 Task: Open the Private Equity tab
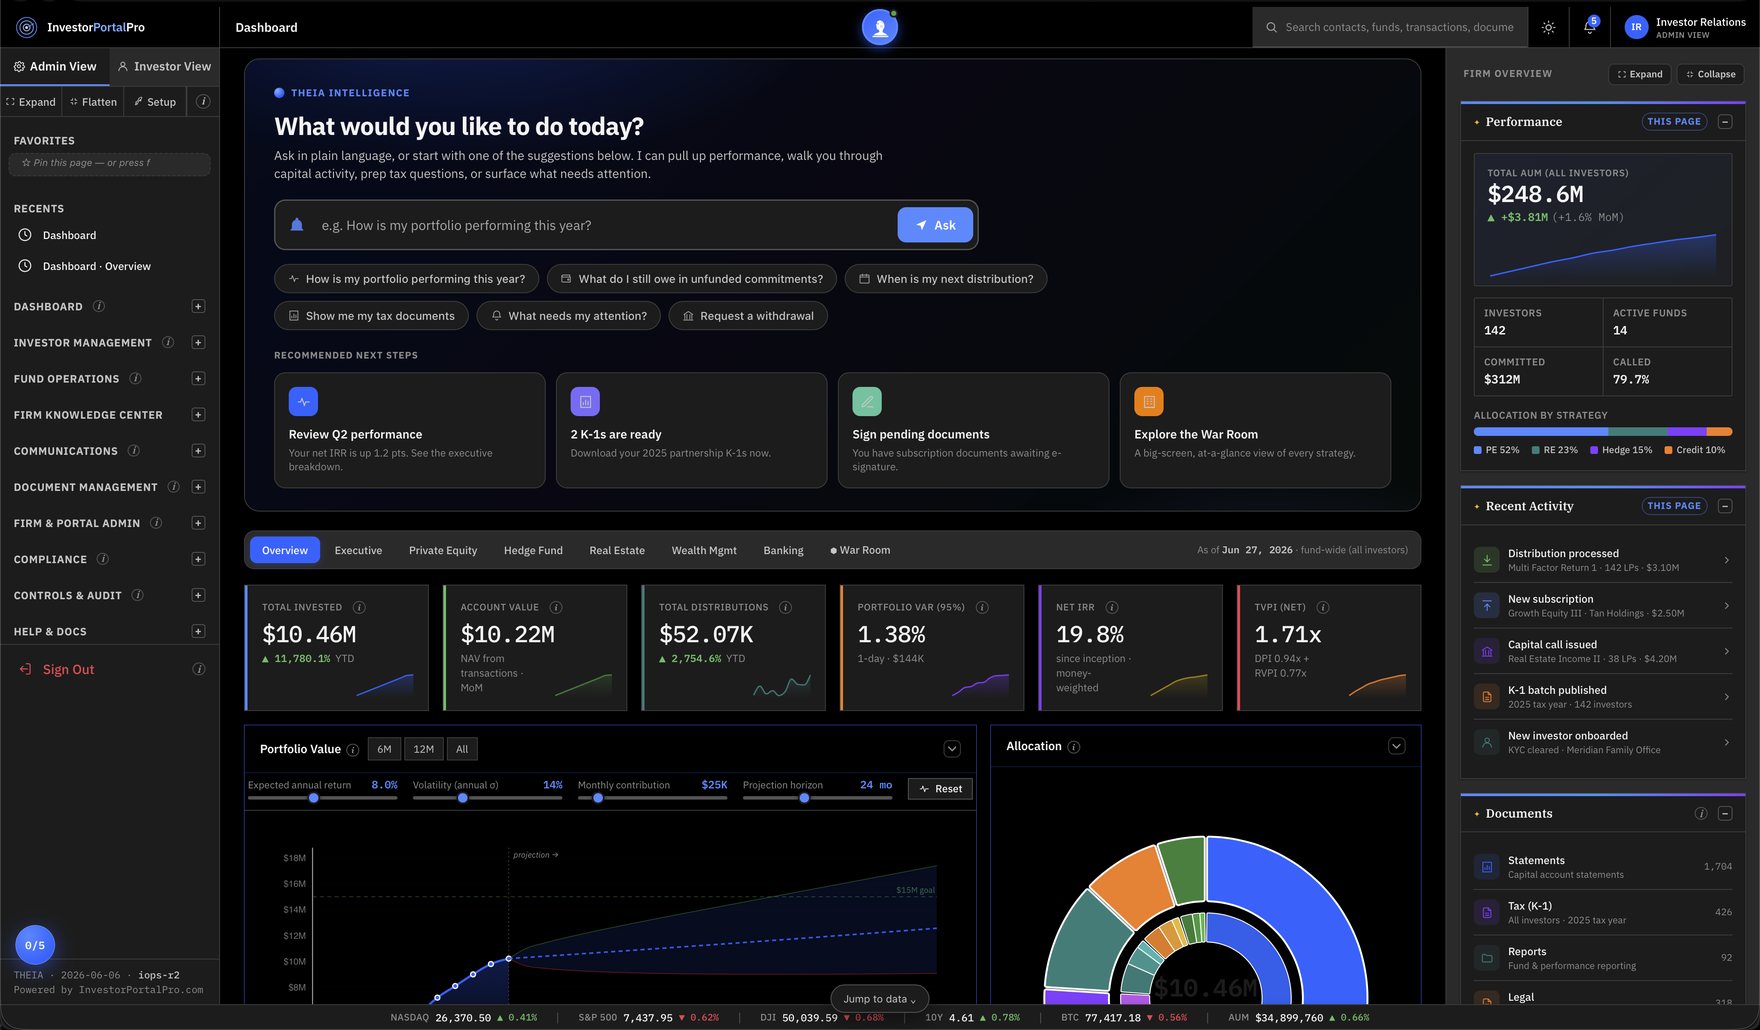tap(443, 550)
